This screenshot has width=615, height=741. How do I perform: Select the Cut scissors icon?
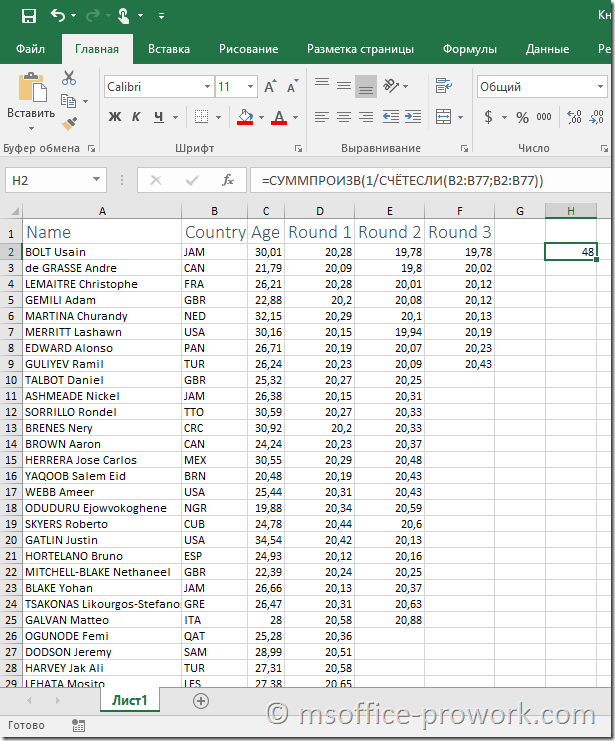click(69, 78)
